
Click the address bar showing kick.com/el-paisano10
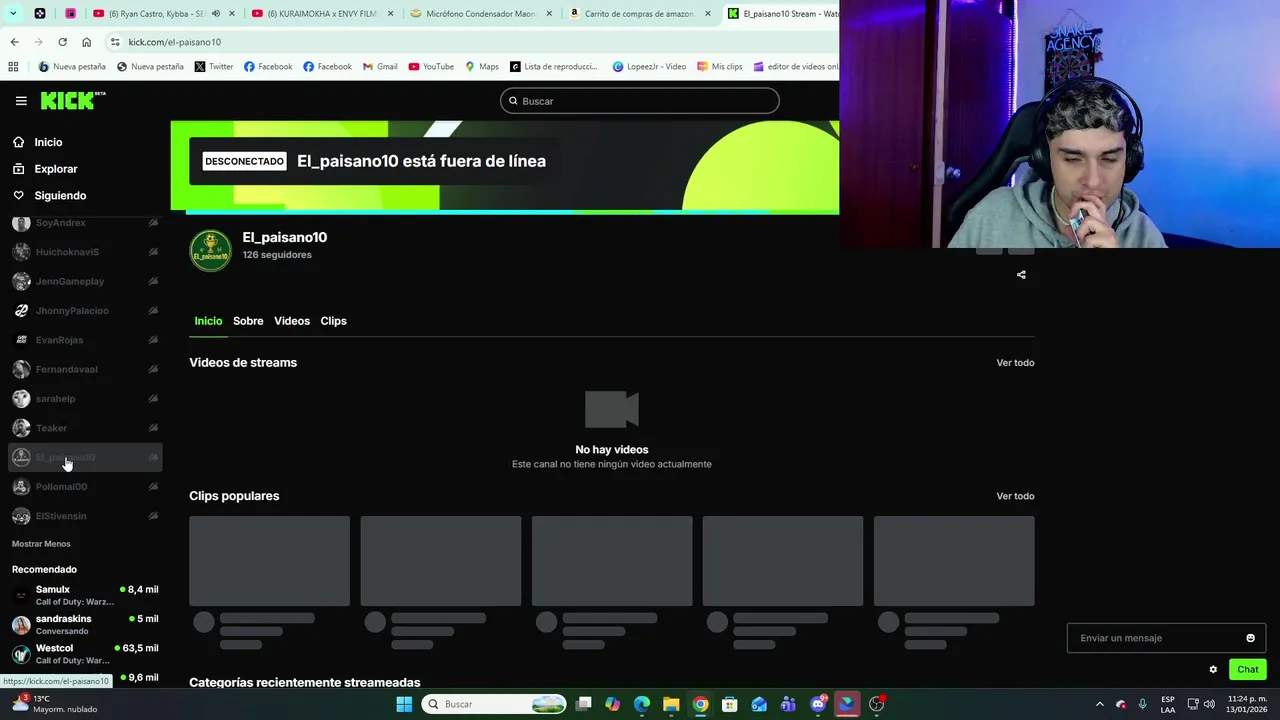coord(470,42)
